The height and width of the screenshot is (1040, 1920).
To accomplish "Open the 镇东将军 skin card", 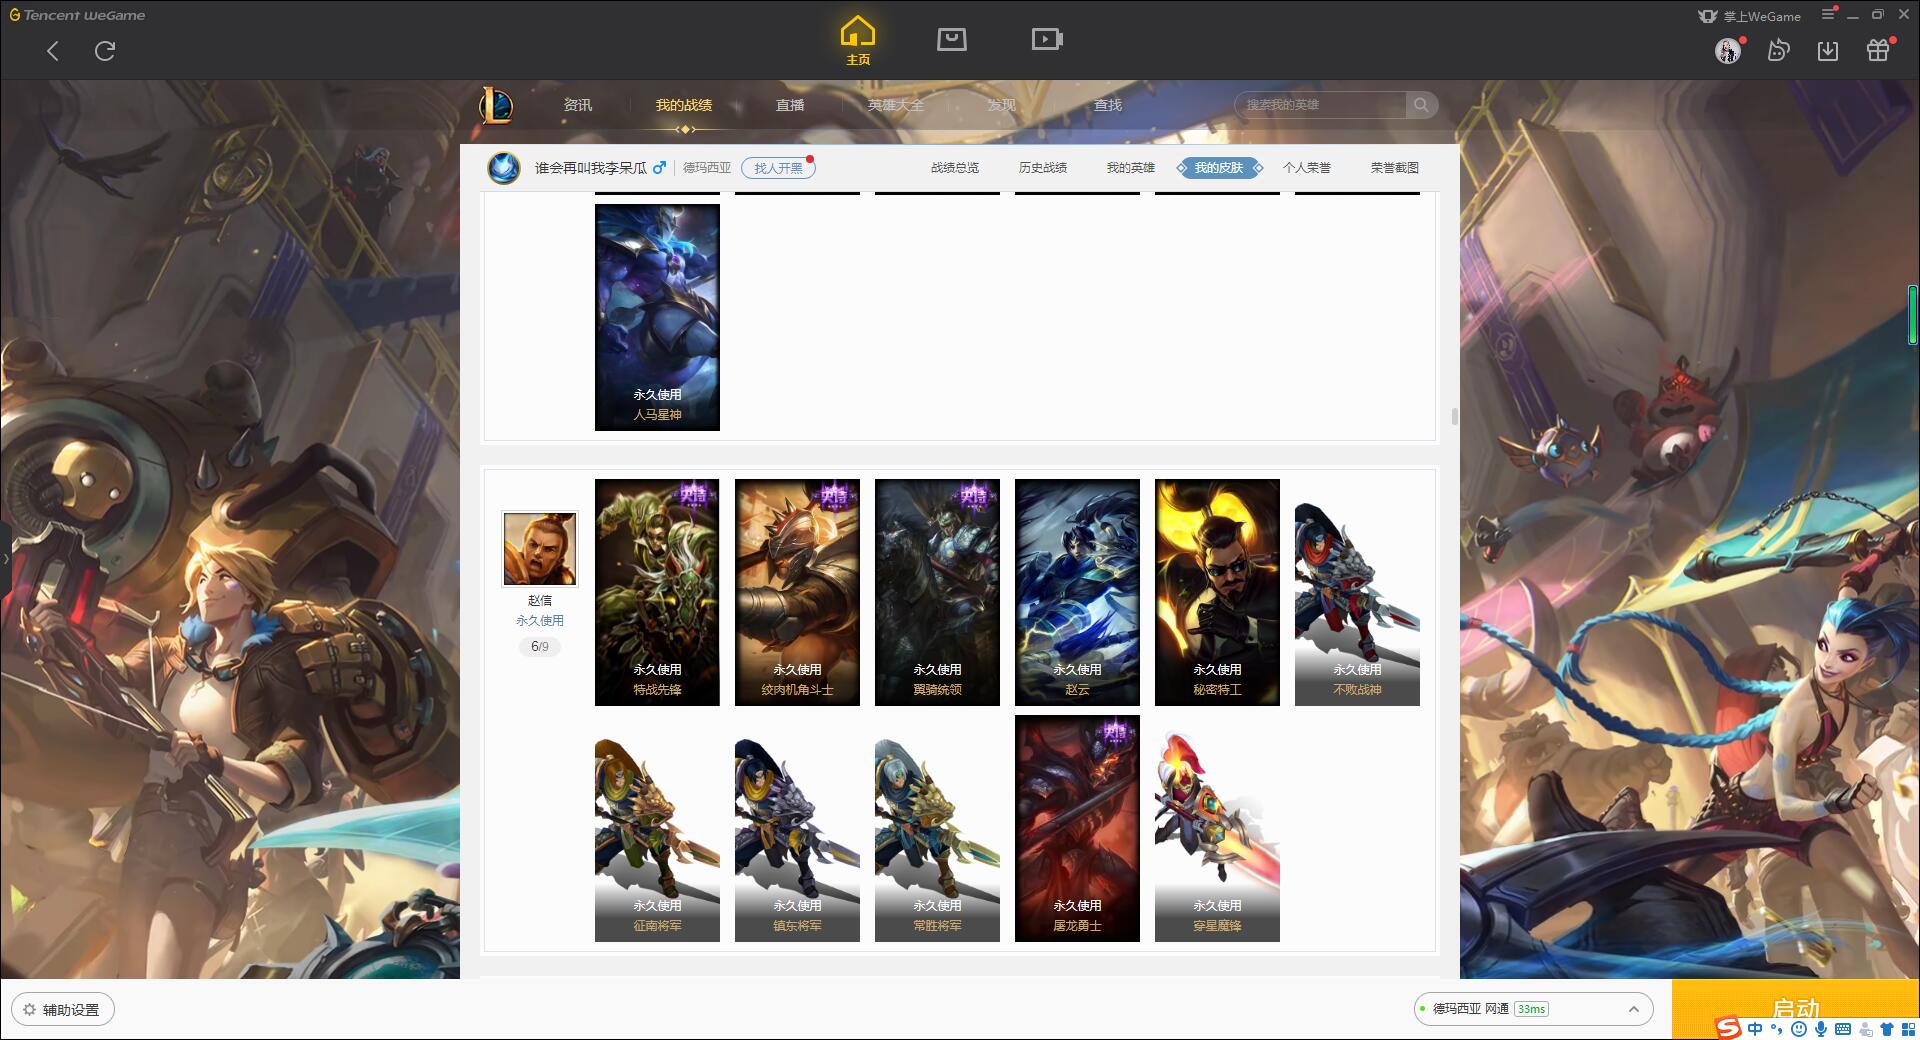I will 797,828.
